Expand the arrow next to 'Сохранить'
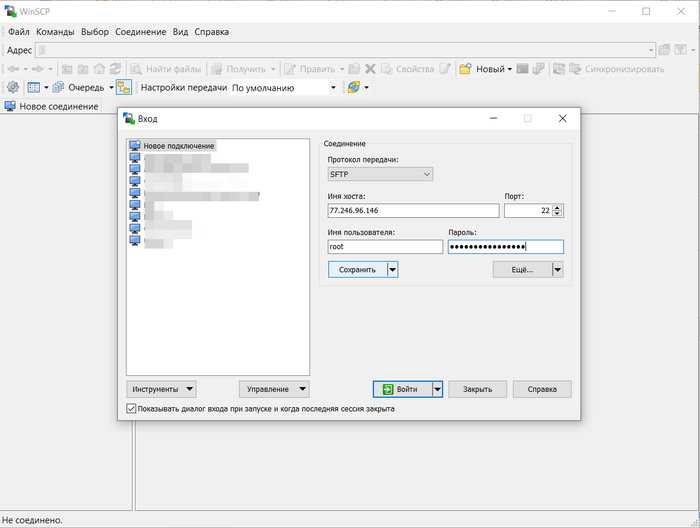 393,269
